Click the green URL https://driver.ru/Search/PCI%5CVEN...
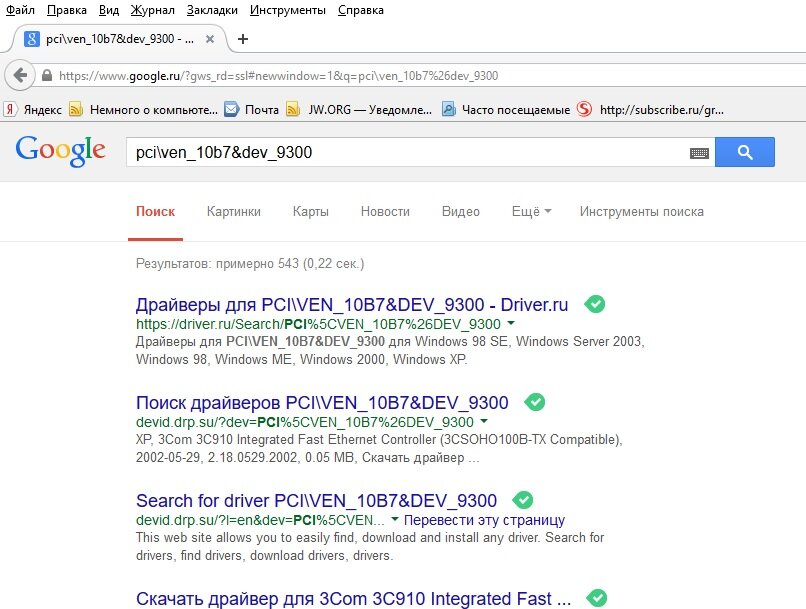 (x=318, y=324)
